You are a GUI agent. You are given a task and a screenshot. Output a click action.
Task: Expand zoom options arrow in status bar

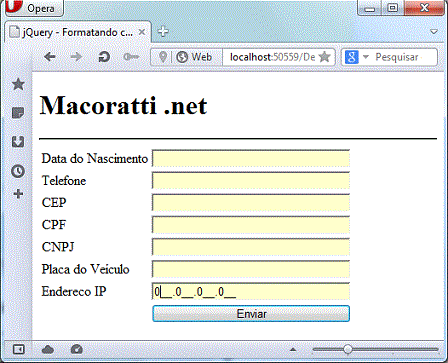pos(293,350)
